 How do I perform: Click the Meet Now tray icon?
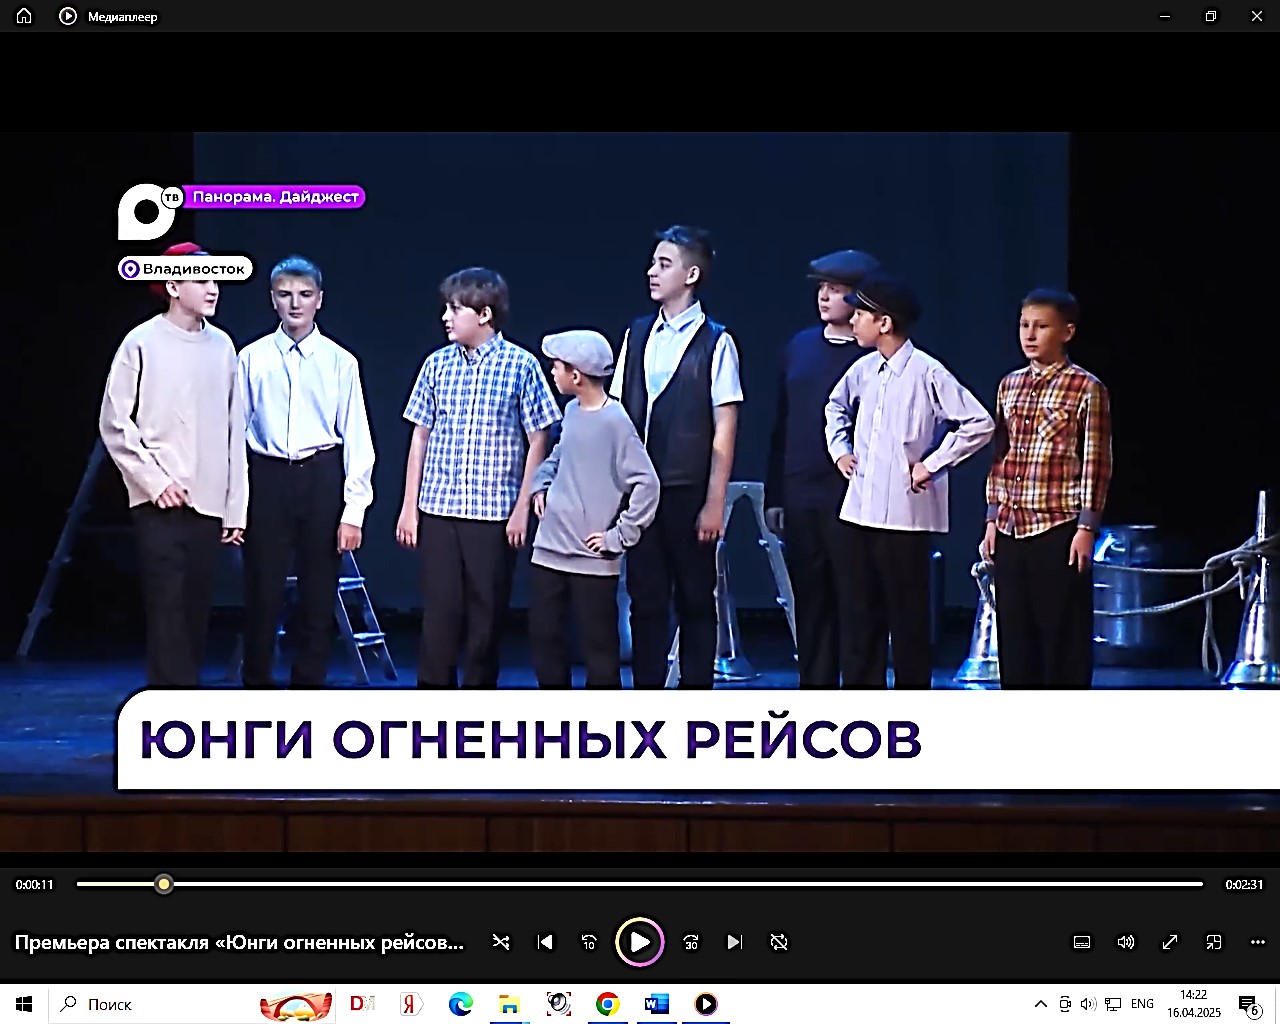coord(1065,1004)
